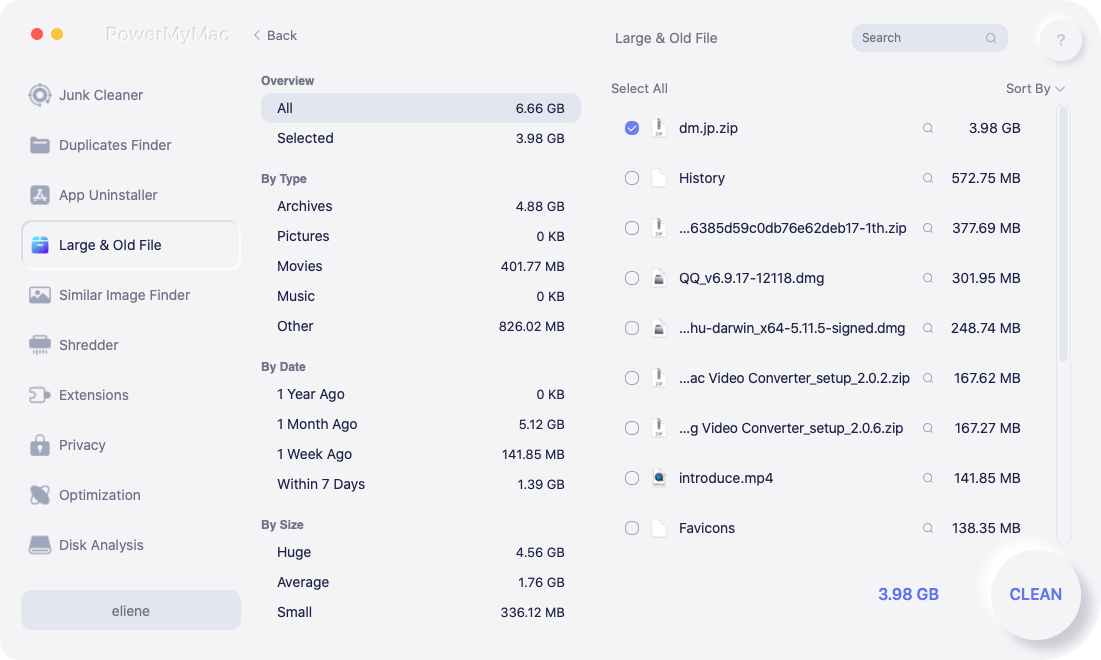Viewport: 1101px width, 660px height.
Task: Check the Favicons checkbox
Action: click(x=632, y=528)
